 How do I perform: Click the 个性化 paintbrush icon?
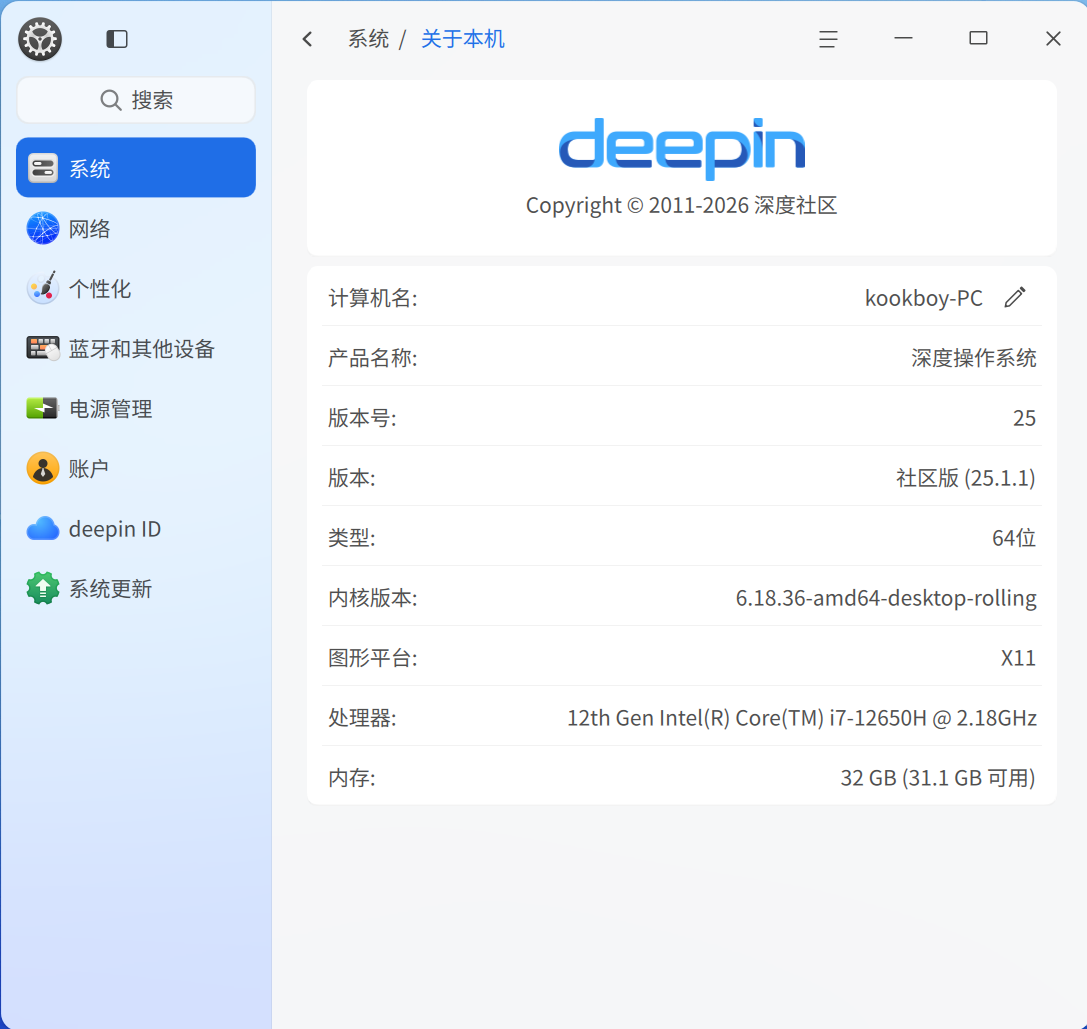(x=43, y=288)
